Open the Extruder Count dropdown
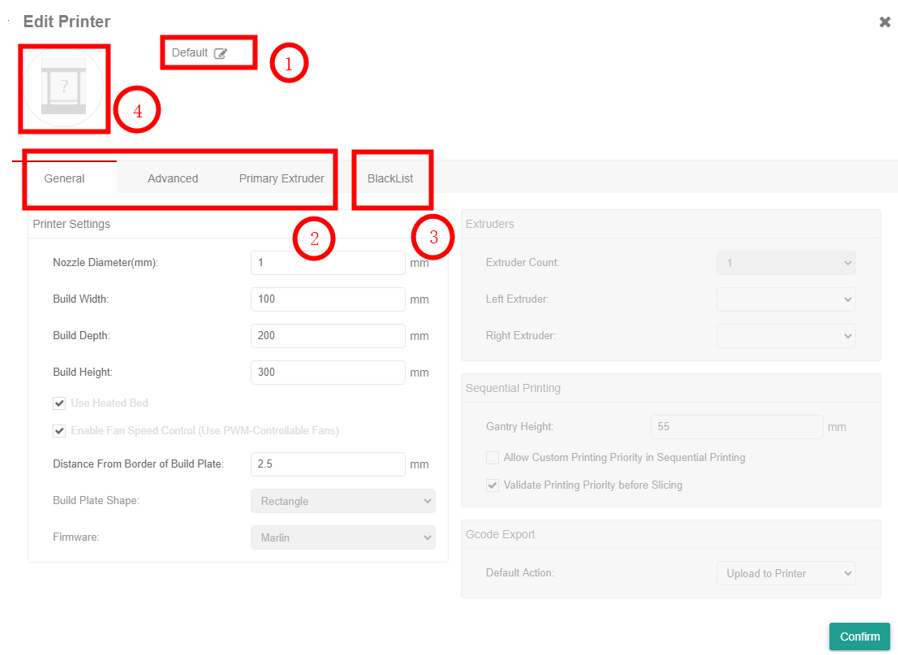 coord(786,263)
